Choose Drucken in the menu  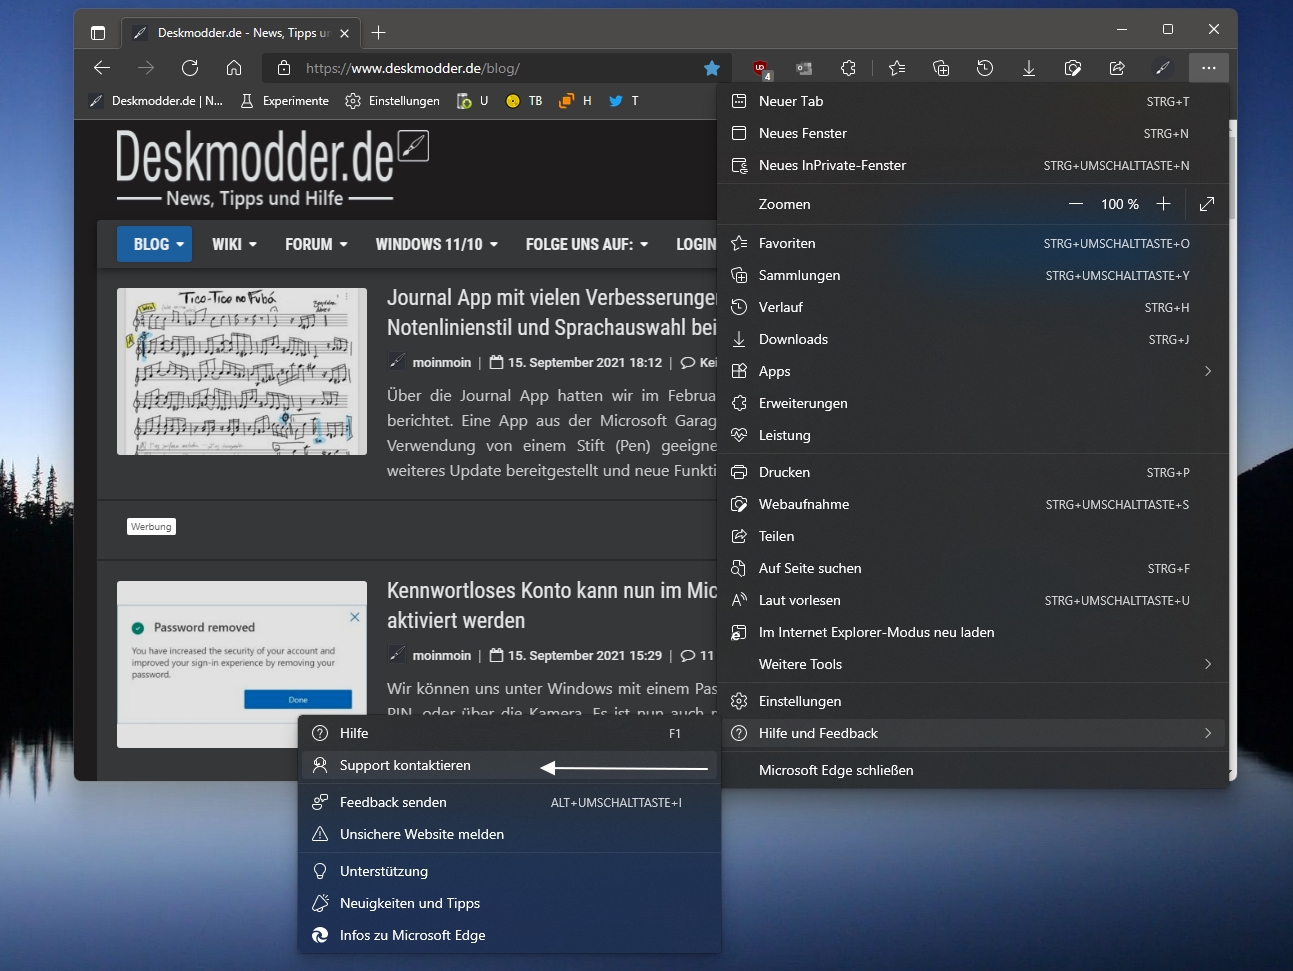pyautogui.click(x=973, y=472)
